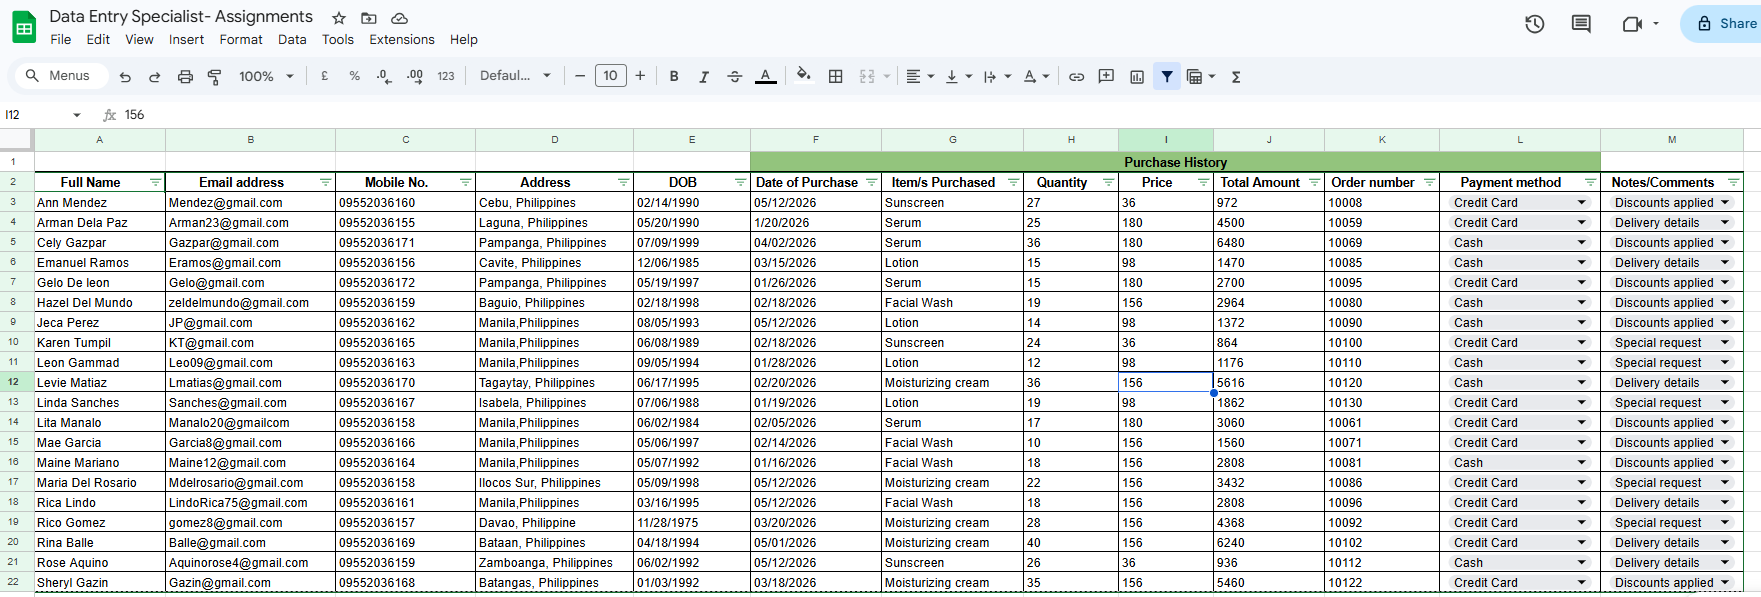The height and width of the screenshot is (597, 1761).
Task: Open filter on Full Name header
Action: point(155,182)
